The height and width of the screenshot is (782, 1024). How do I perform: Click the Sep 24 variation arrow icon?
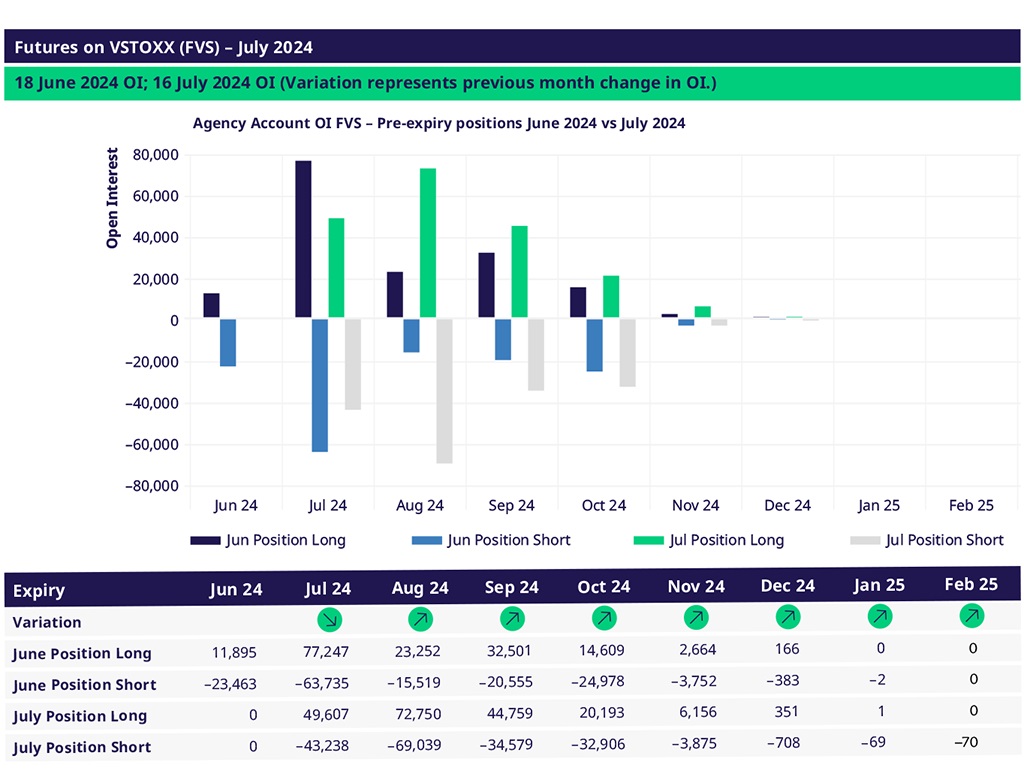(x=512, y=618)
